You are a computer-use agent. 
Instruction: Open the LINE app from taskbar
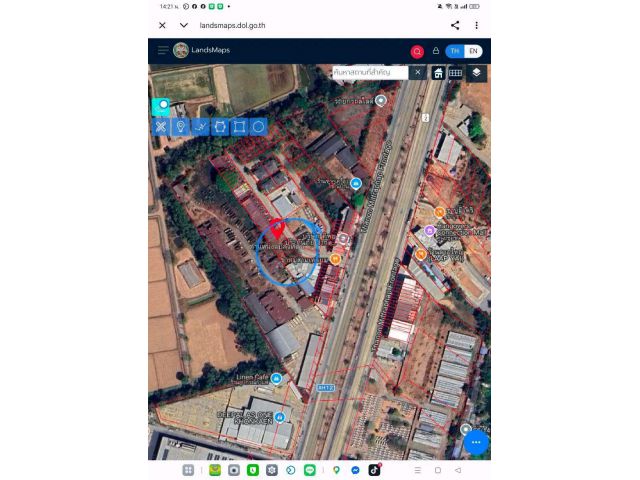point(310,470)
